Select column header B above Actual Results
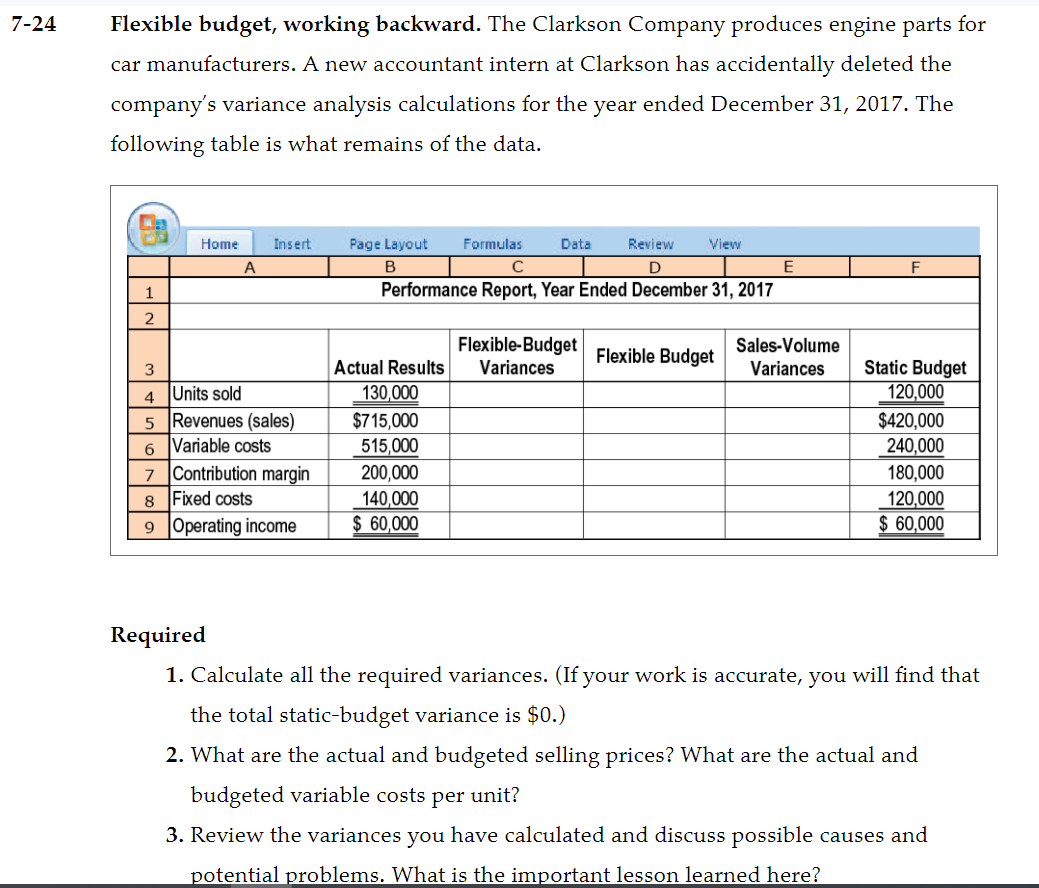The width and height of the screenshot is (1039, 888). click(x=389, y=266)
